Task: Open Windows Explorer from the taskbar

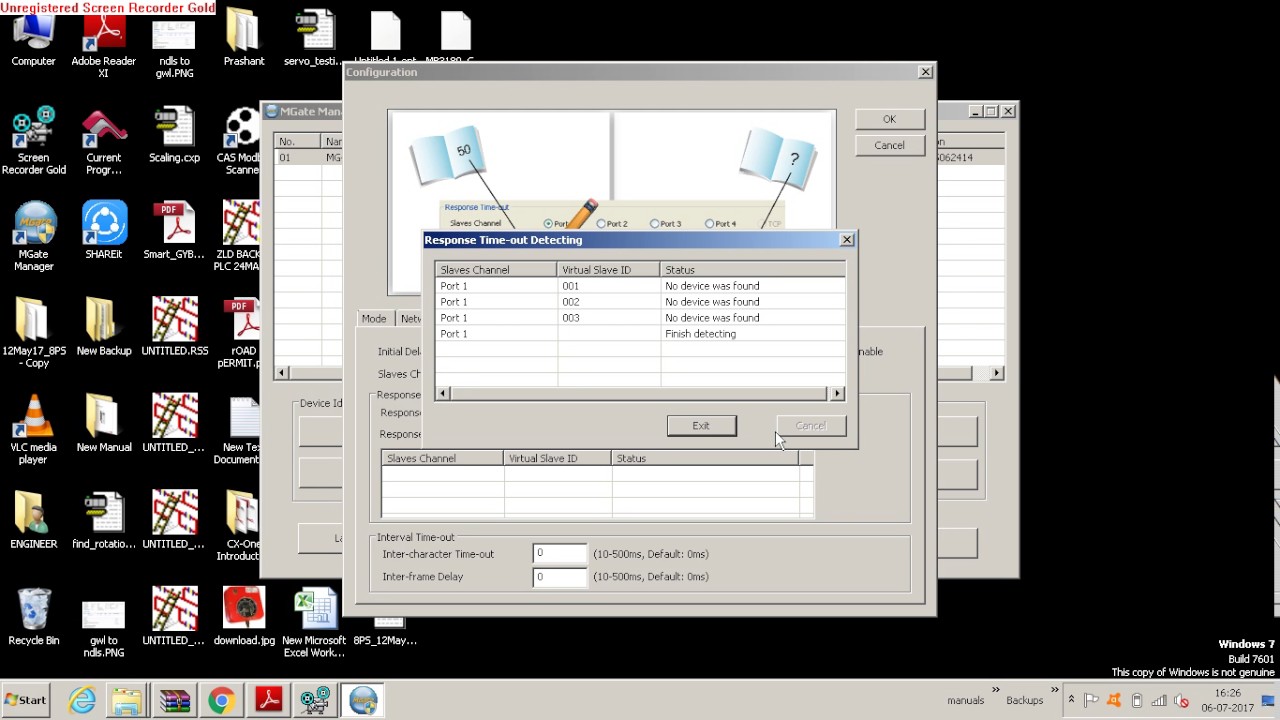Action: tap(127, 700)
